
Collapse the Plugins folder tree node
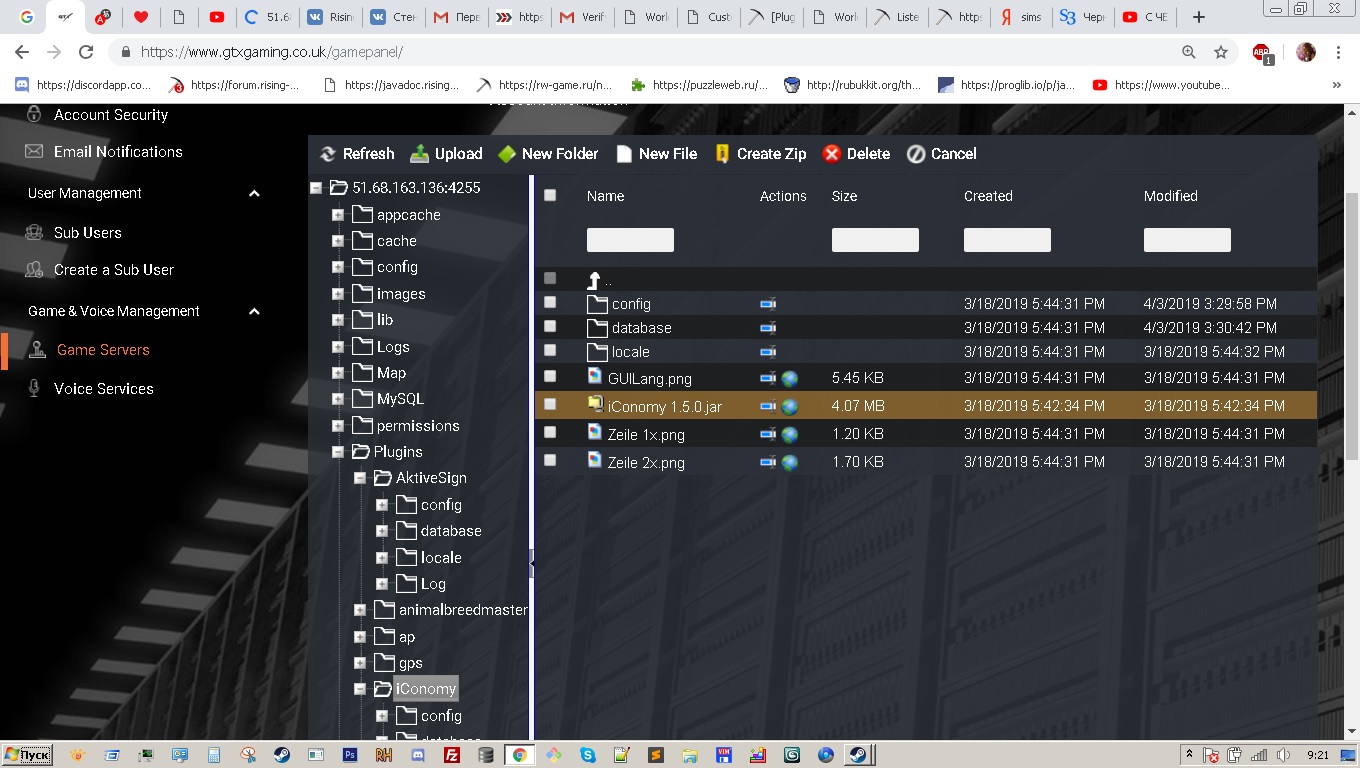tap(338, 452)
